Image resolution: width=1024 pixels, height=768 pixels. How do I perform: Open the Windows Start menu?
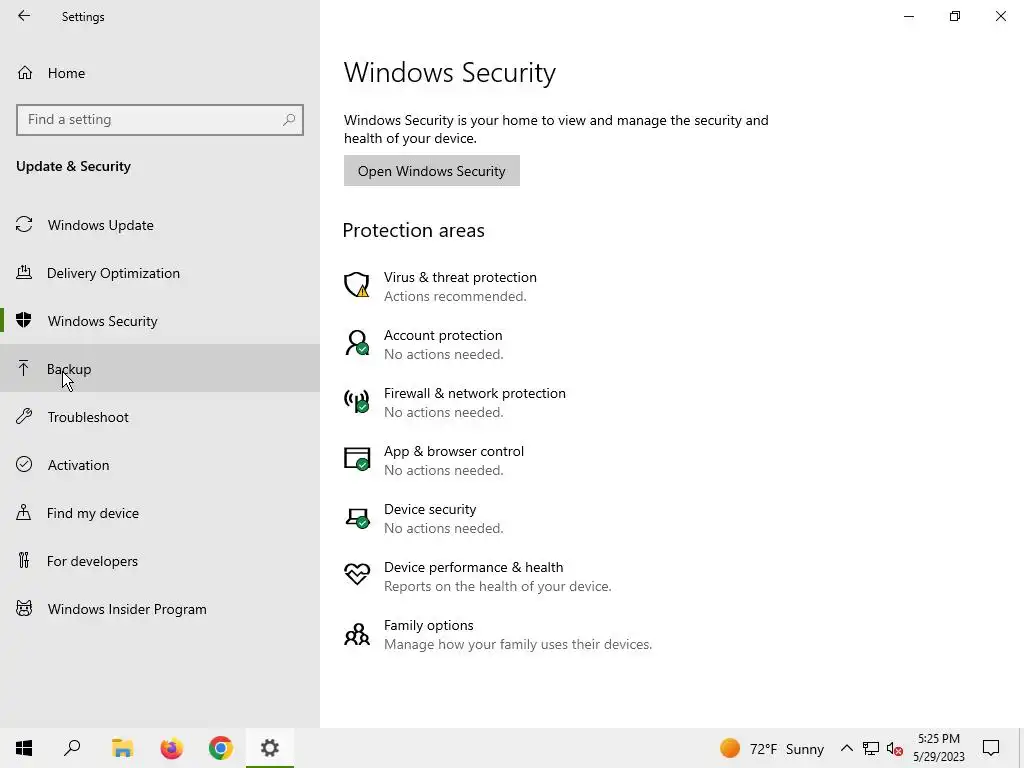[24, 748]
